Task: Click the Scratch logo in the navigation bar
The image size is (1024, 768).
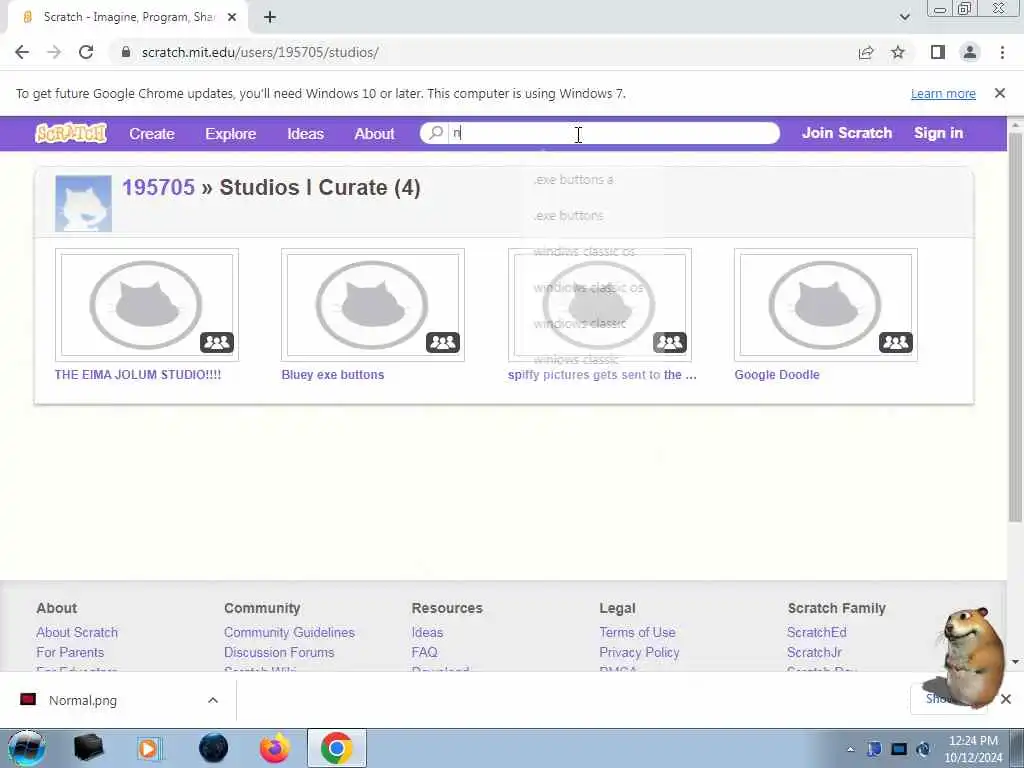Action: coord(71,133)
